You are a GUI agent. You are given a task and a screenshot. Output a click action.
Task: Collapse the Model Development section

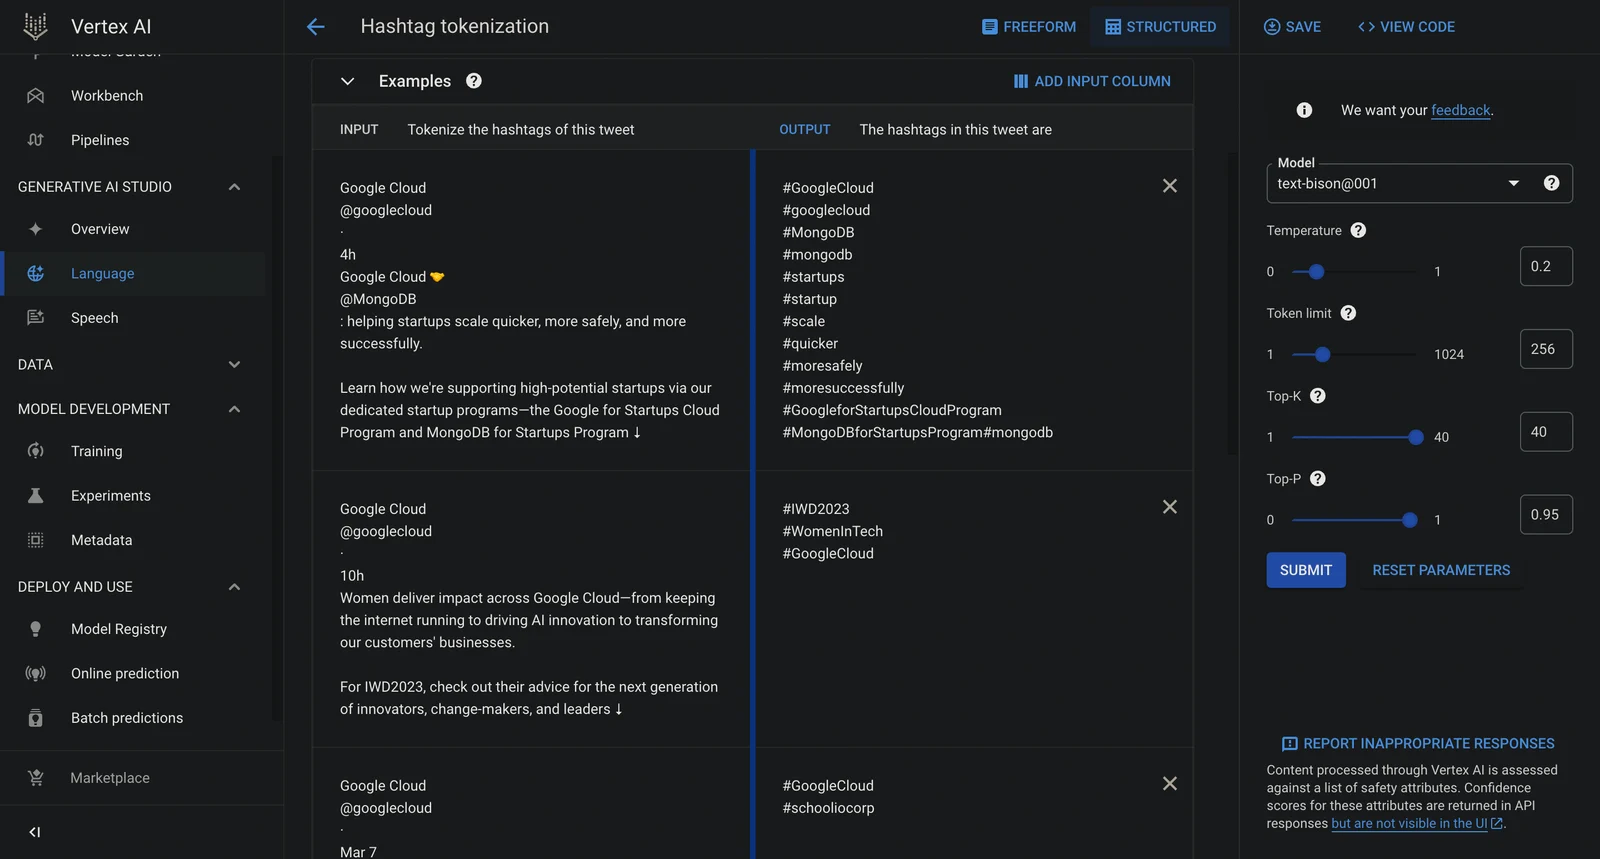[234, 409]
